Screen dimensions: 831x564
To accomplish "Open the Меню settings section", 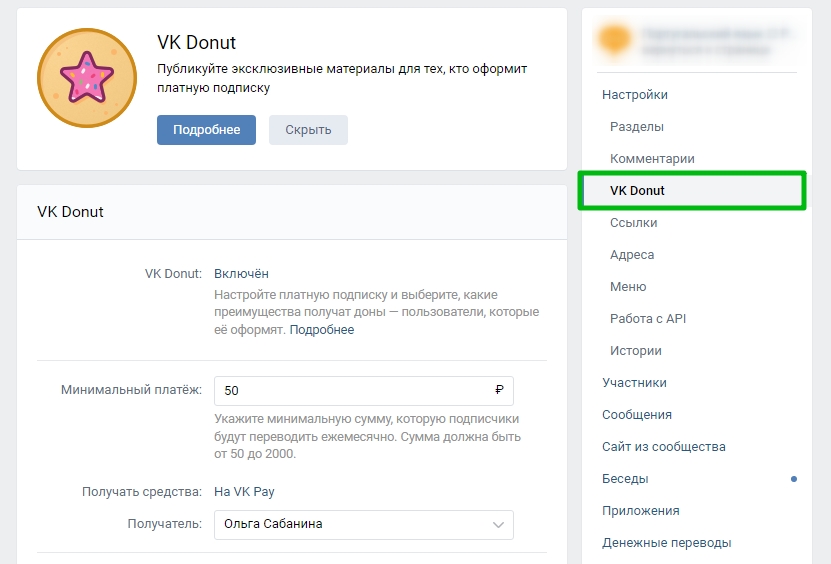I will coord(628,287).
